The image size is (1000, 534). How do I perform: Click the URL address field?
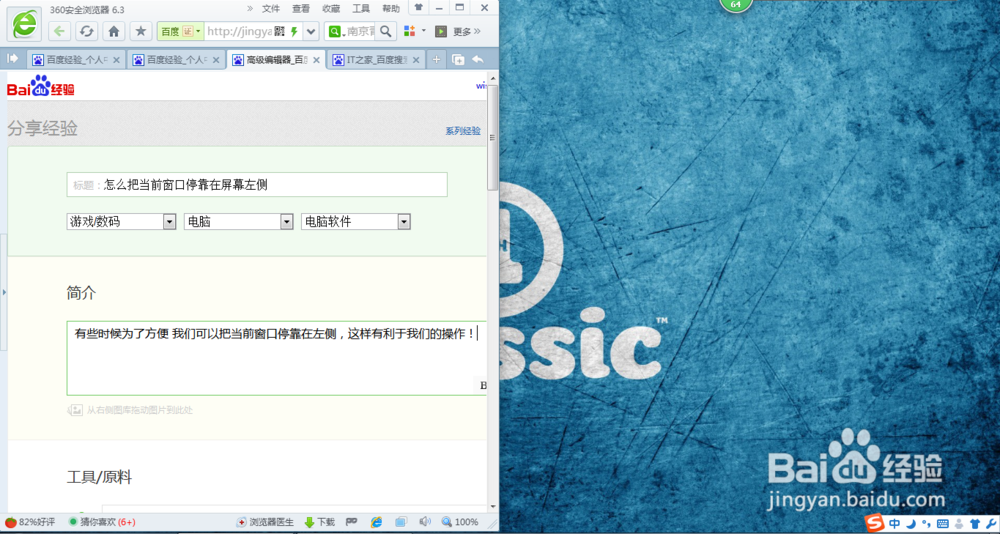pos(239,31)
